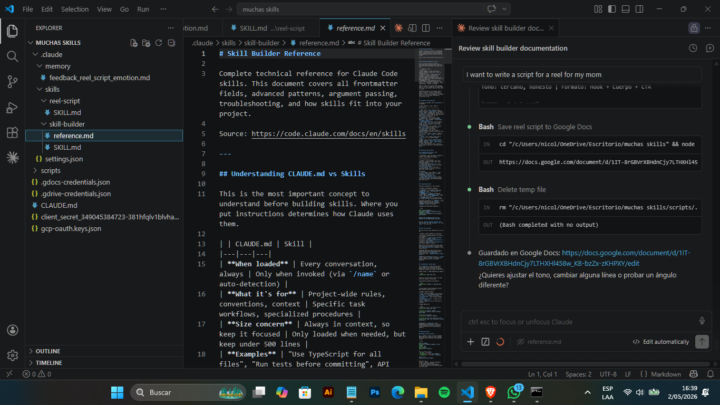The width and height of the screenshot is (720, 405).
Task: Open the Run menu
Action: pyautogui.click(x=143, y=9)
